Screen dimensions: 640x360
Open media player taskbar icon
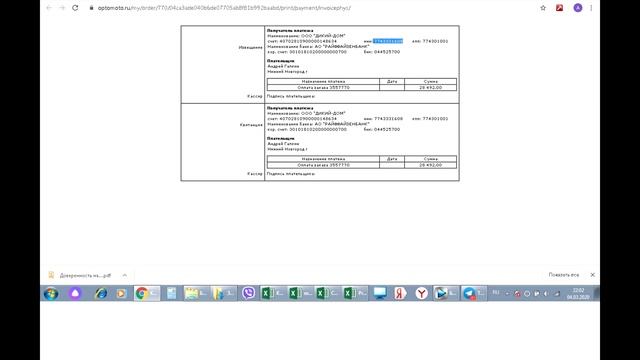tap(121, 293)
